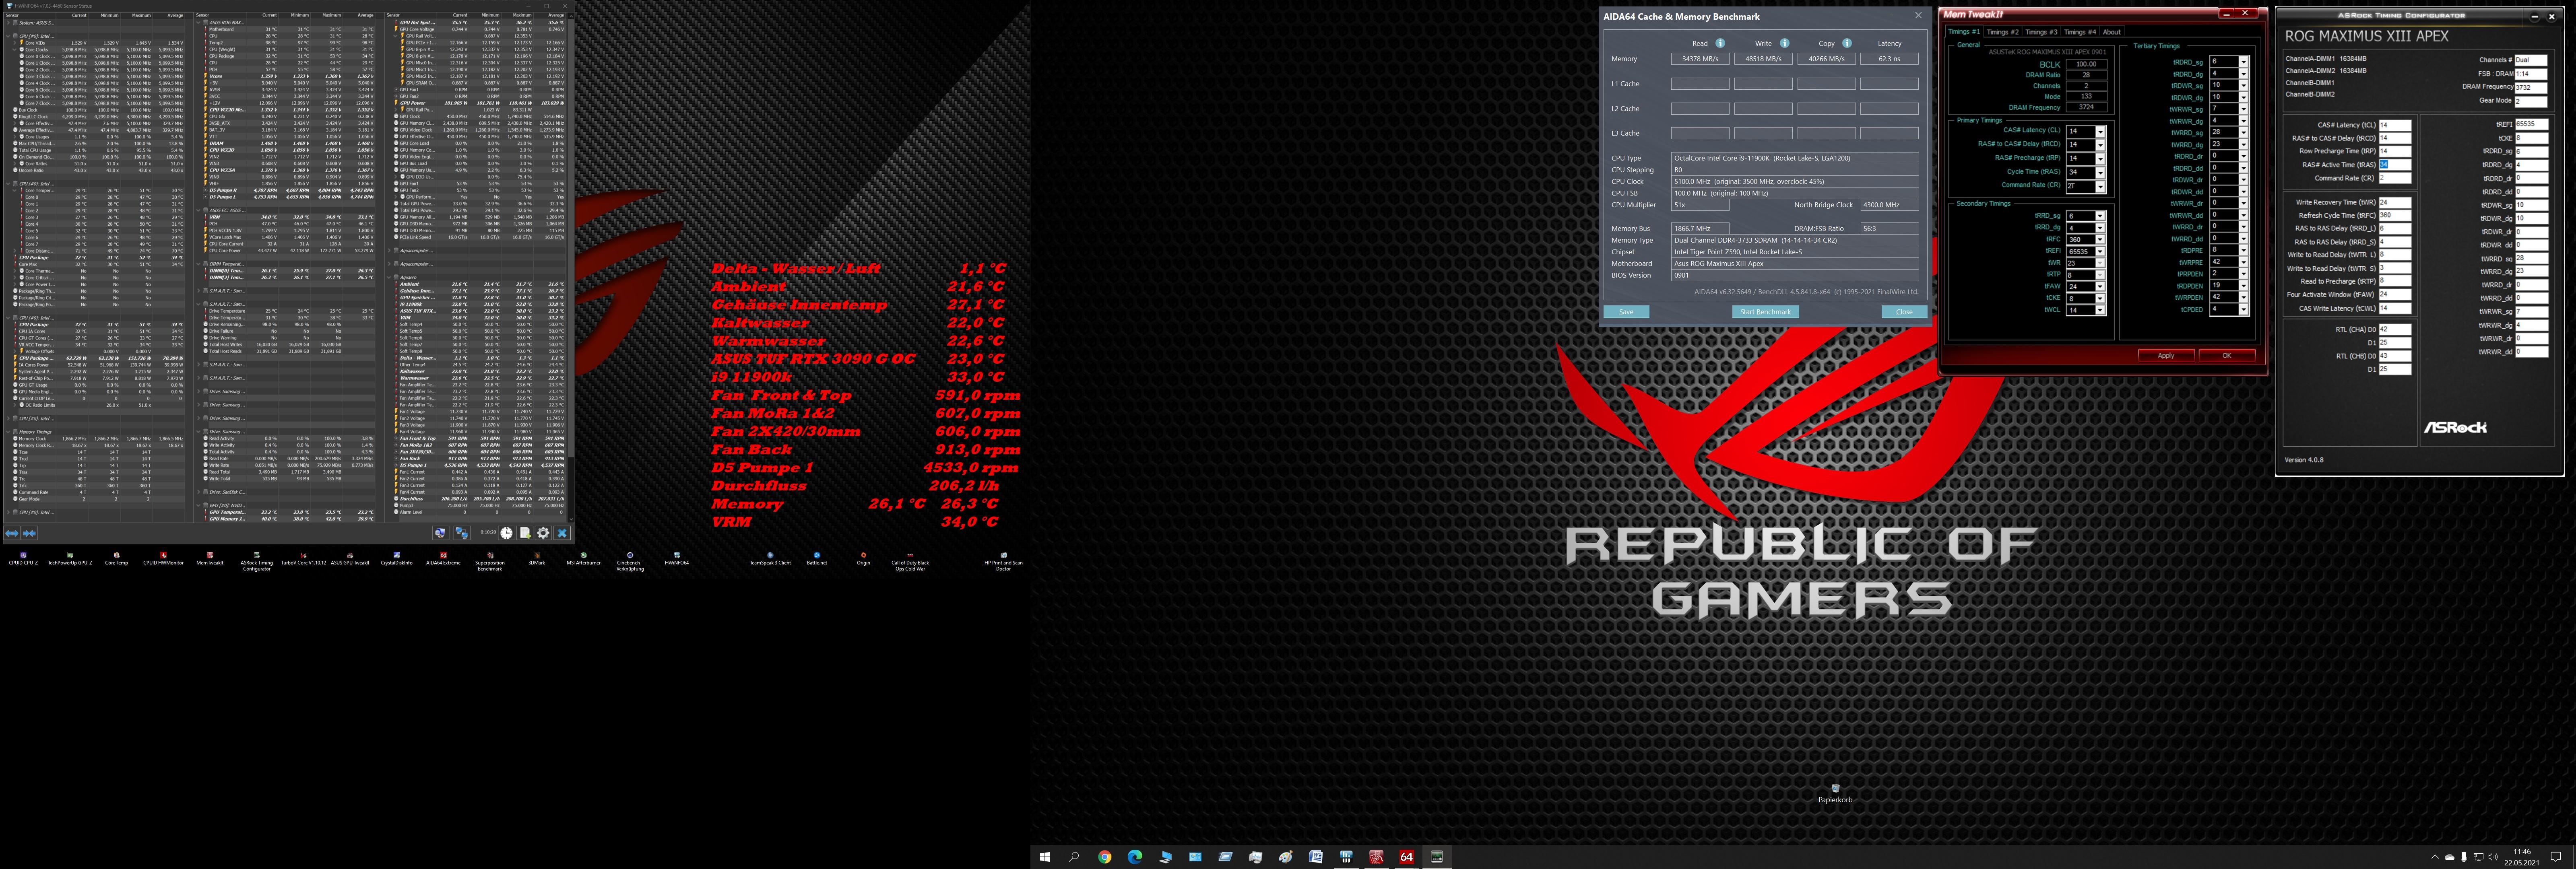Open CrystalDiskInfo desktop shortcut
The width and height of the screenshot is (2576, 869).
point(396,558)
